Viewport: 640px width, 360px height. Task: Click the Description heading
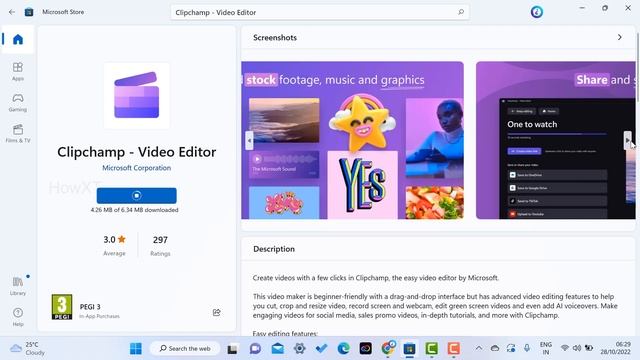274,249
